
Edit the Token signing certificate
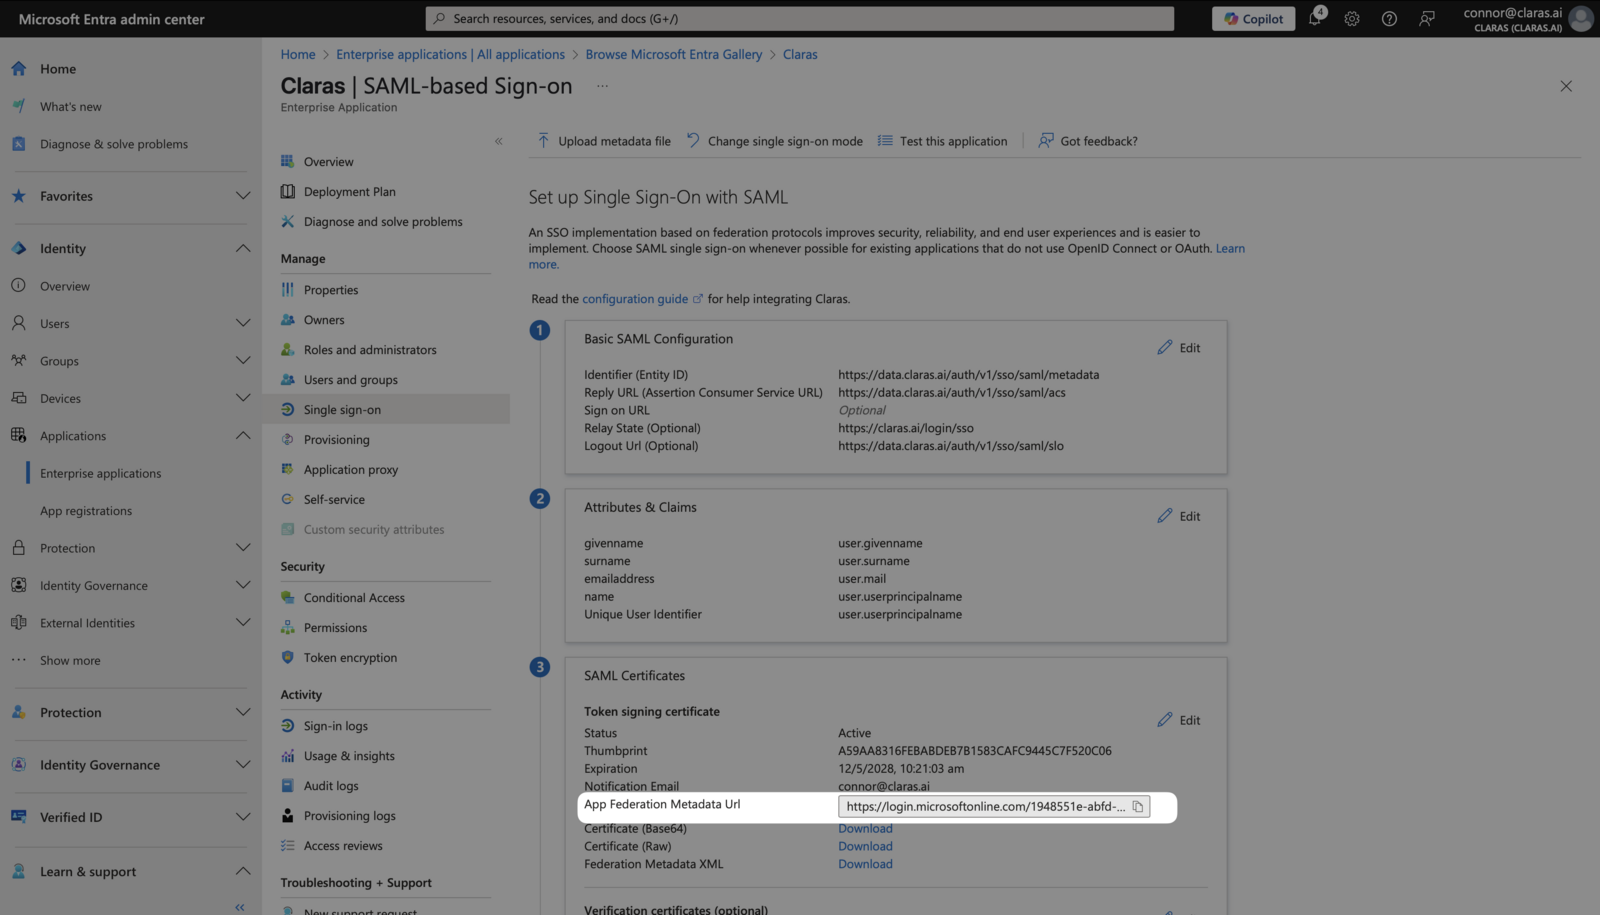tap(1179, 720)
